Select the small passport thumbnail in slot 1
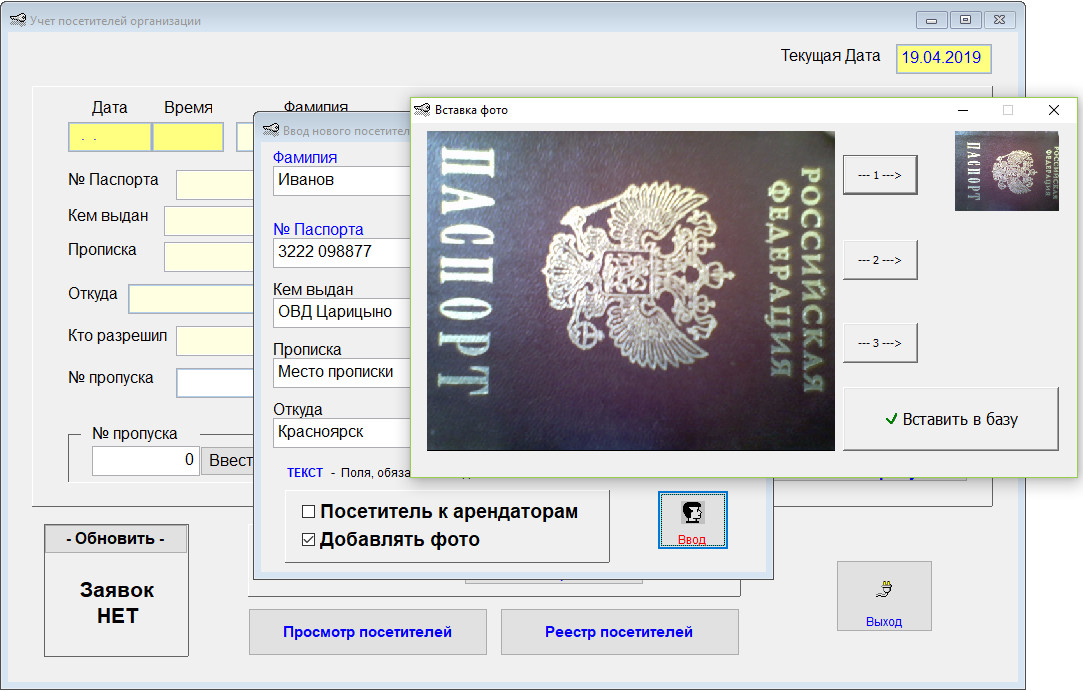 [x=1006, y=171]
